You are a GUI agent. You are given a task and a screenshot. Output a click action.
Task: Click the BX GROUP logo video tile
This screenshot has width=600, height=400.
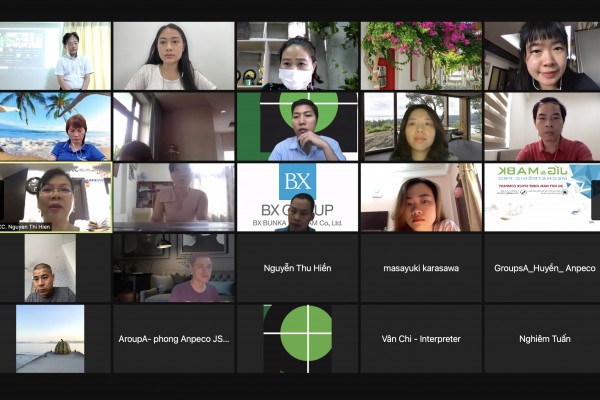click(297, 198)
